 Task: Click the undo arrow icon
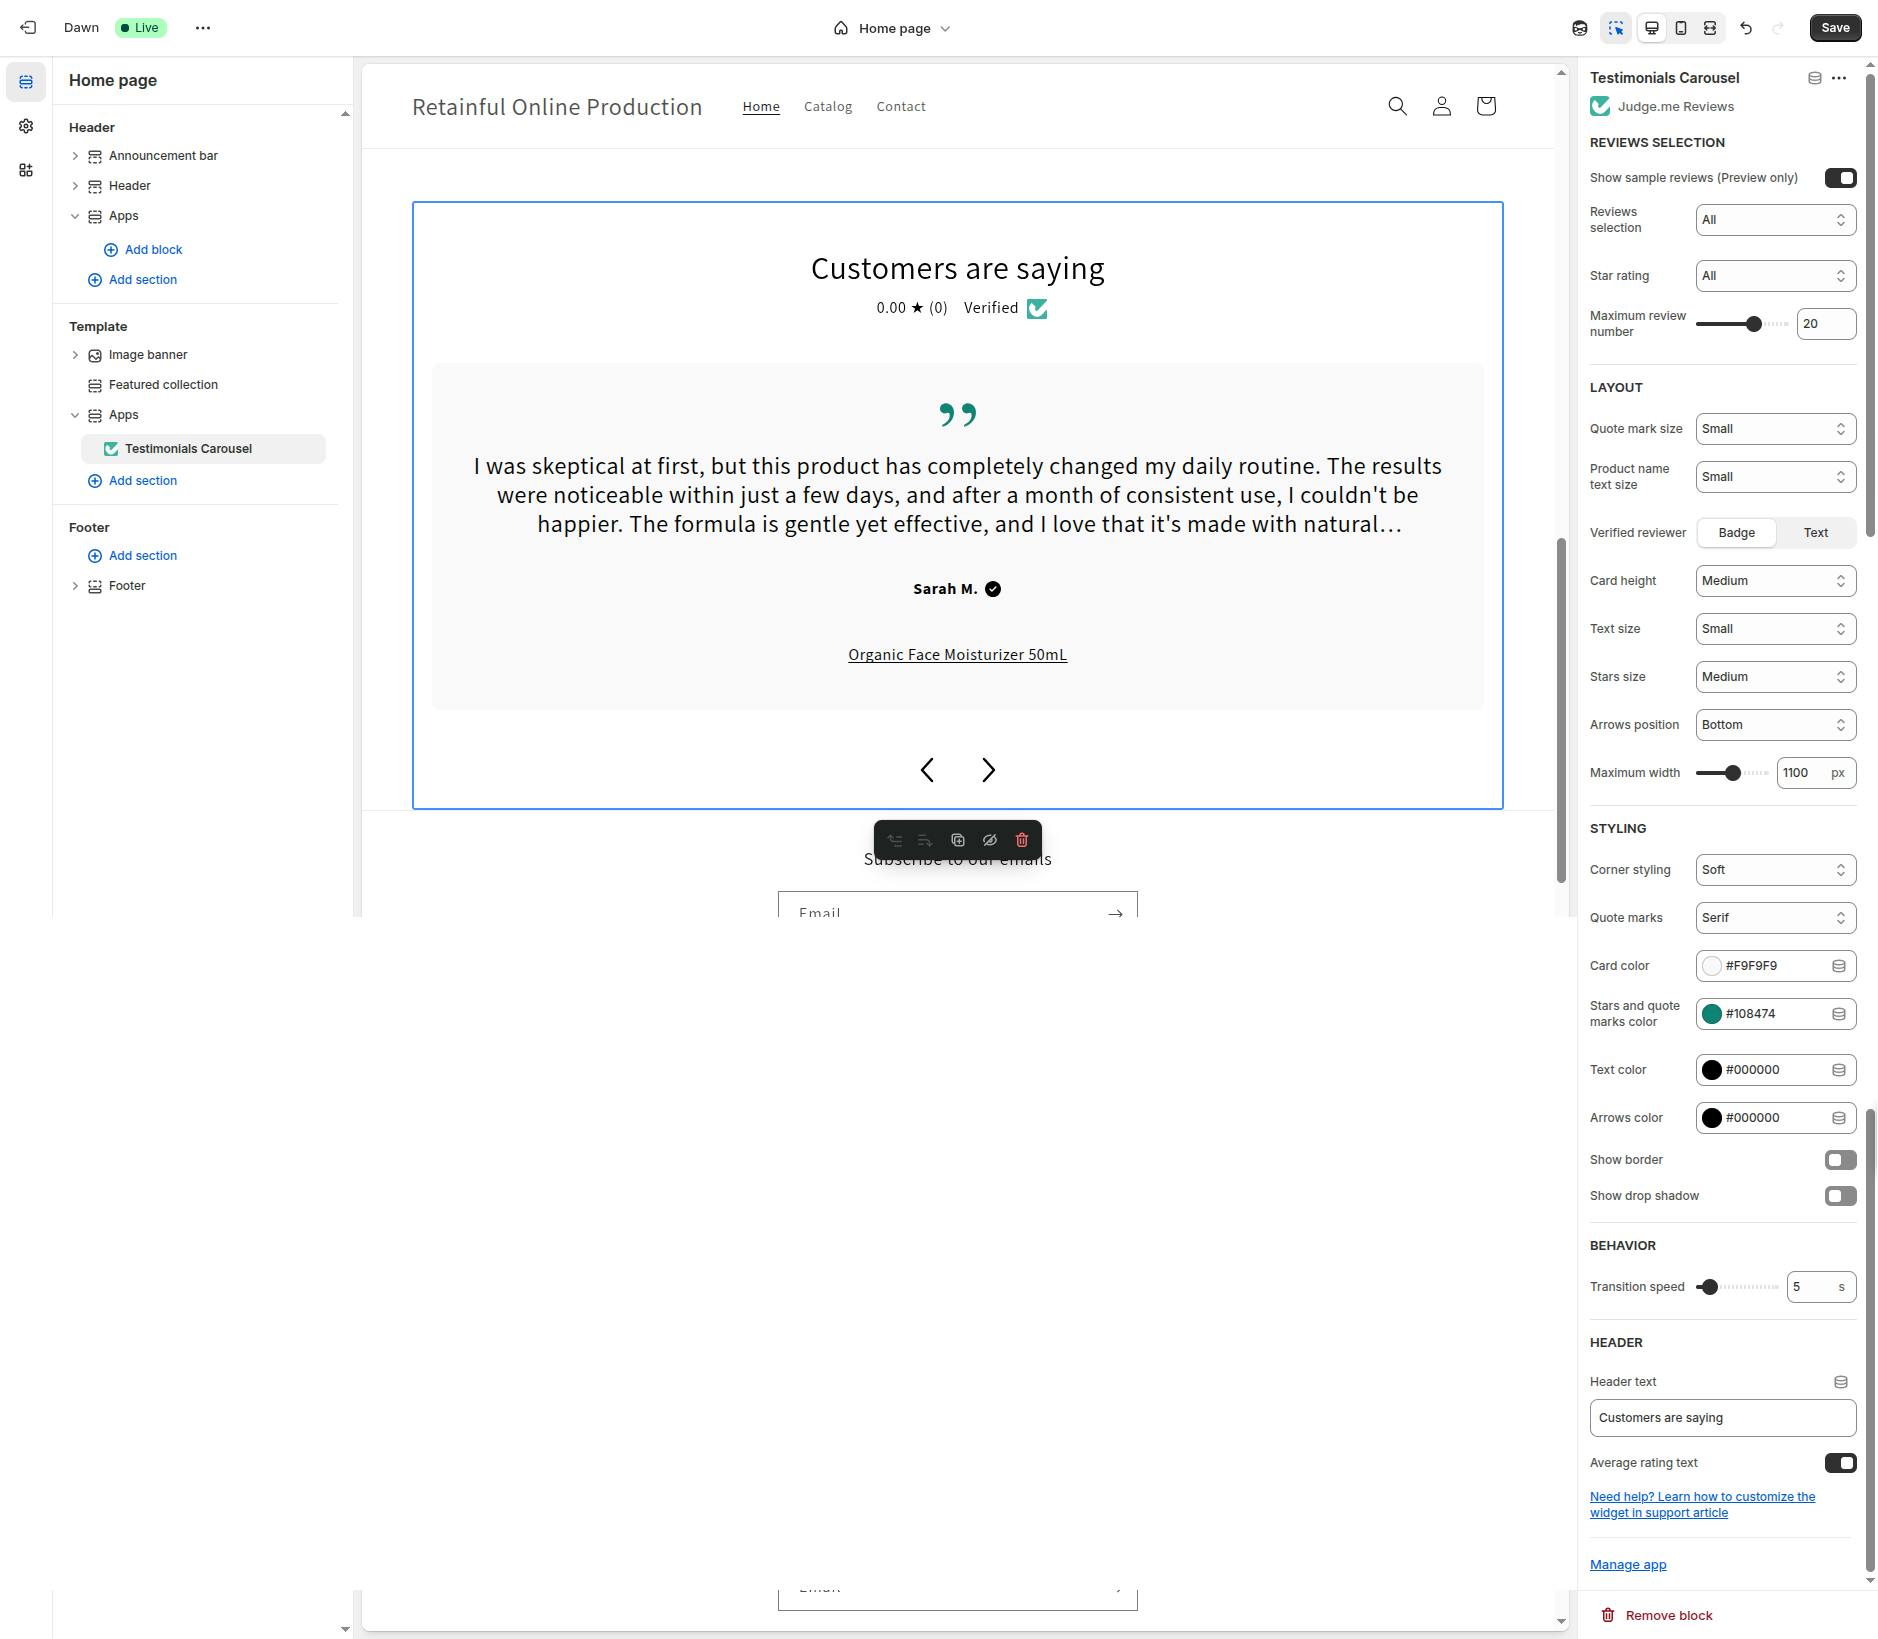click(1746, 28)
